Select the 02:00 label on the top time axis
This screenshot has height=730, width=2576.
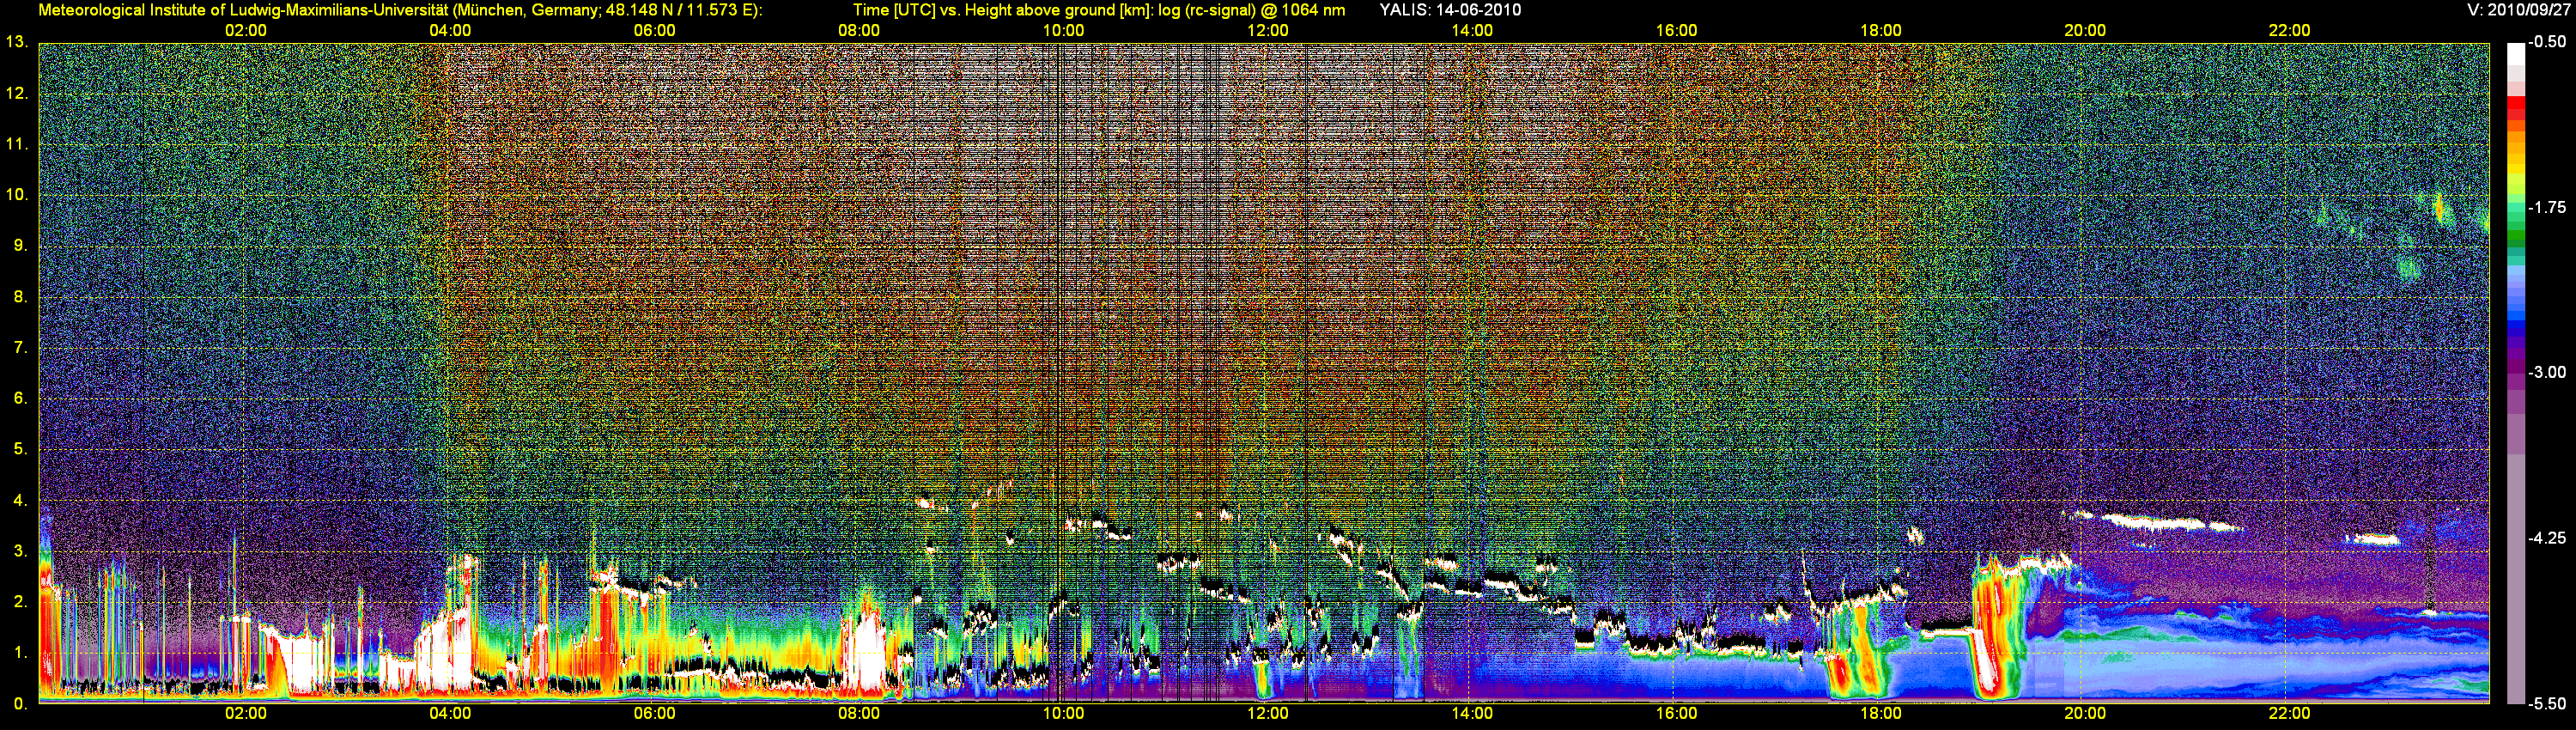point(246,31)
